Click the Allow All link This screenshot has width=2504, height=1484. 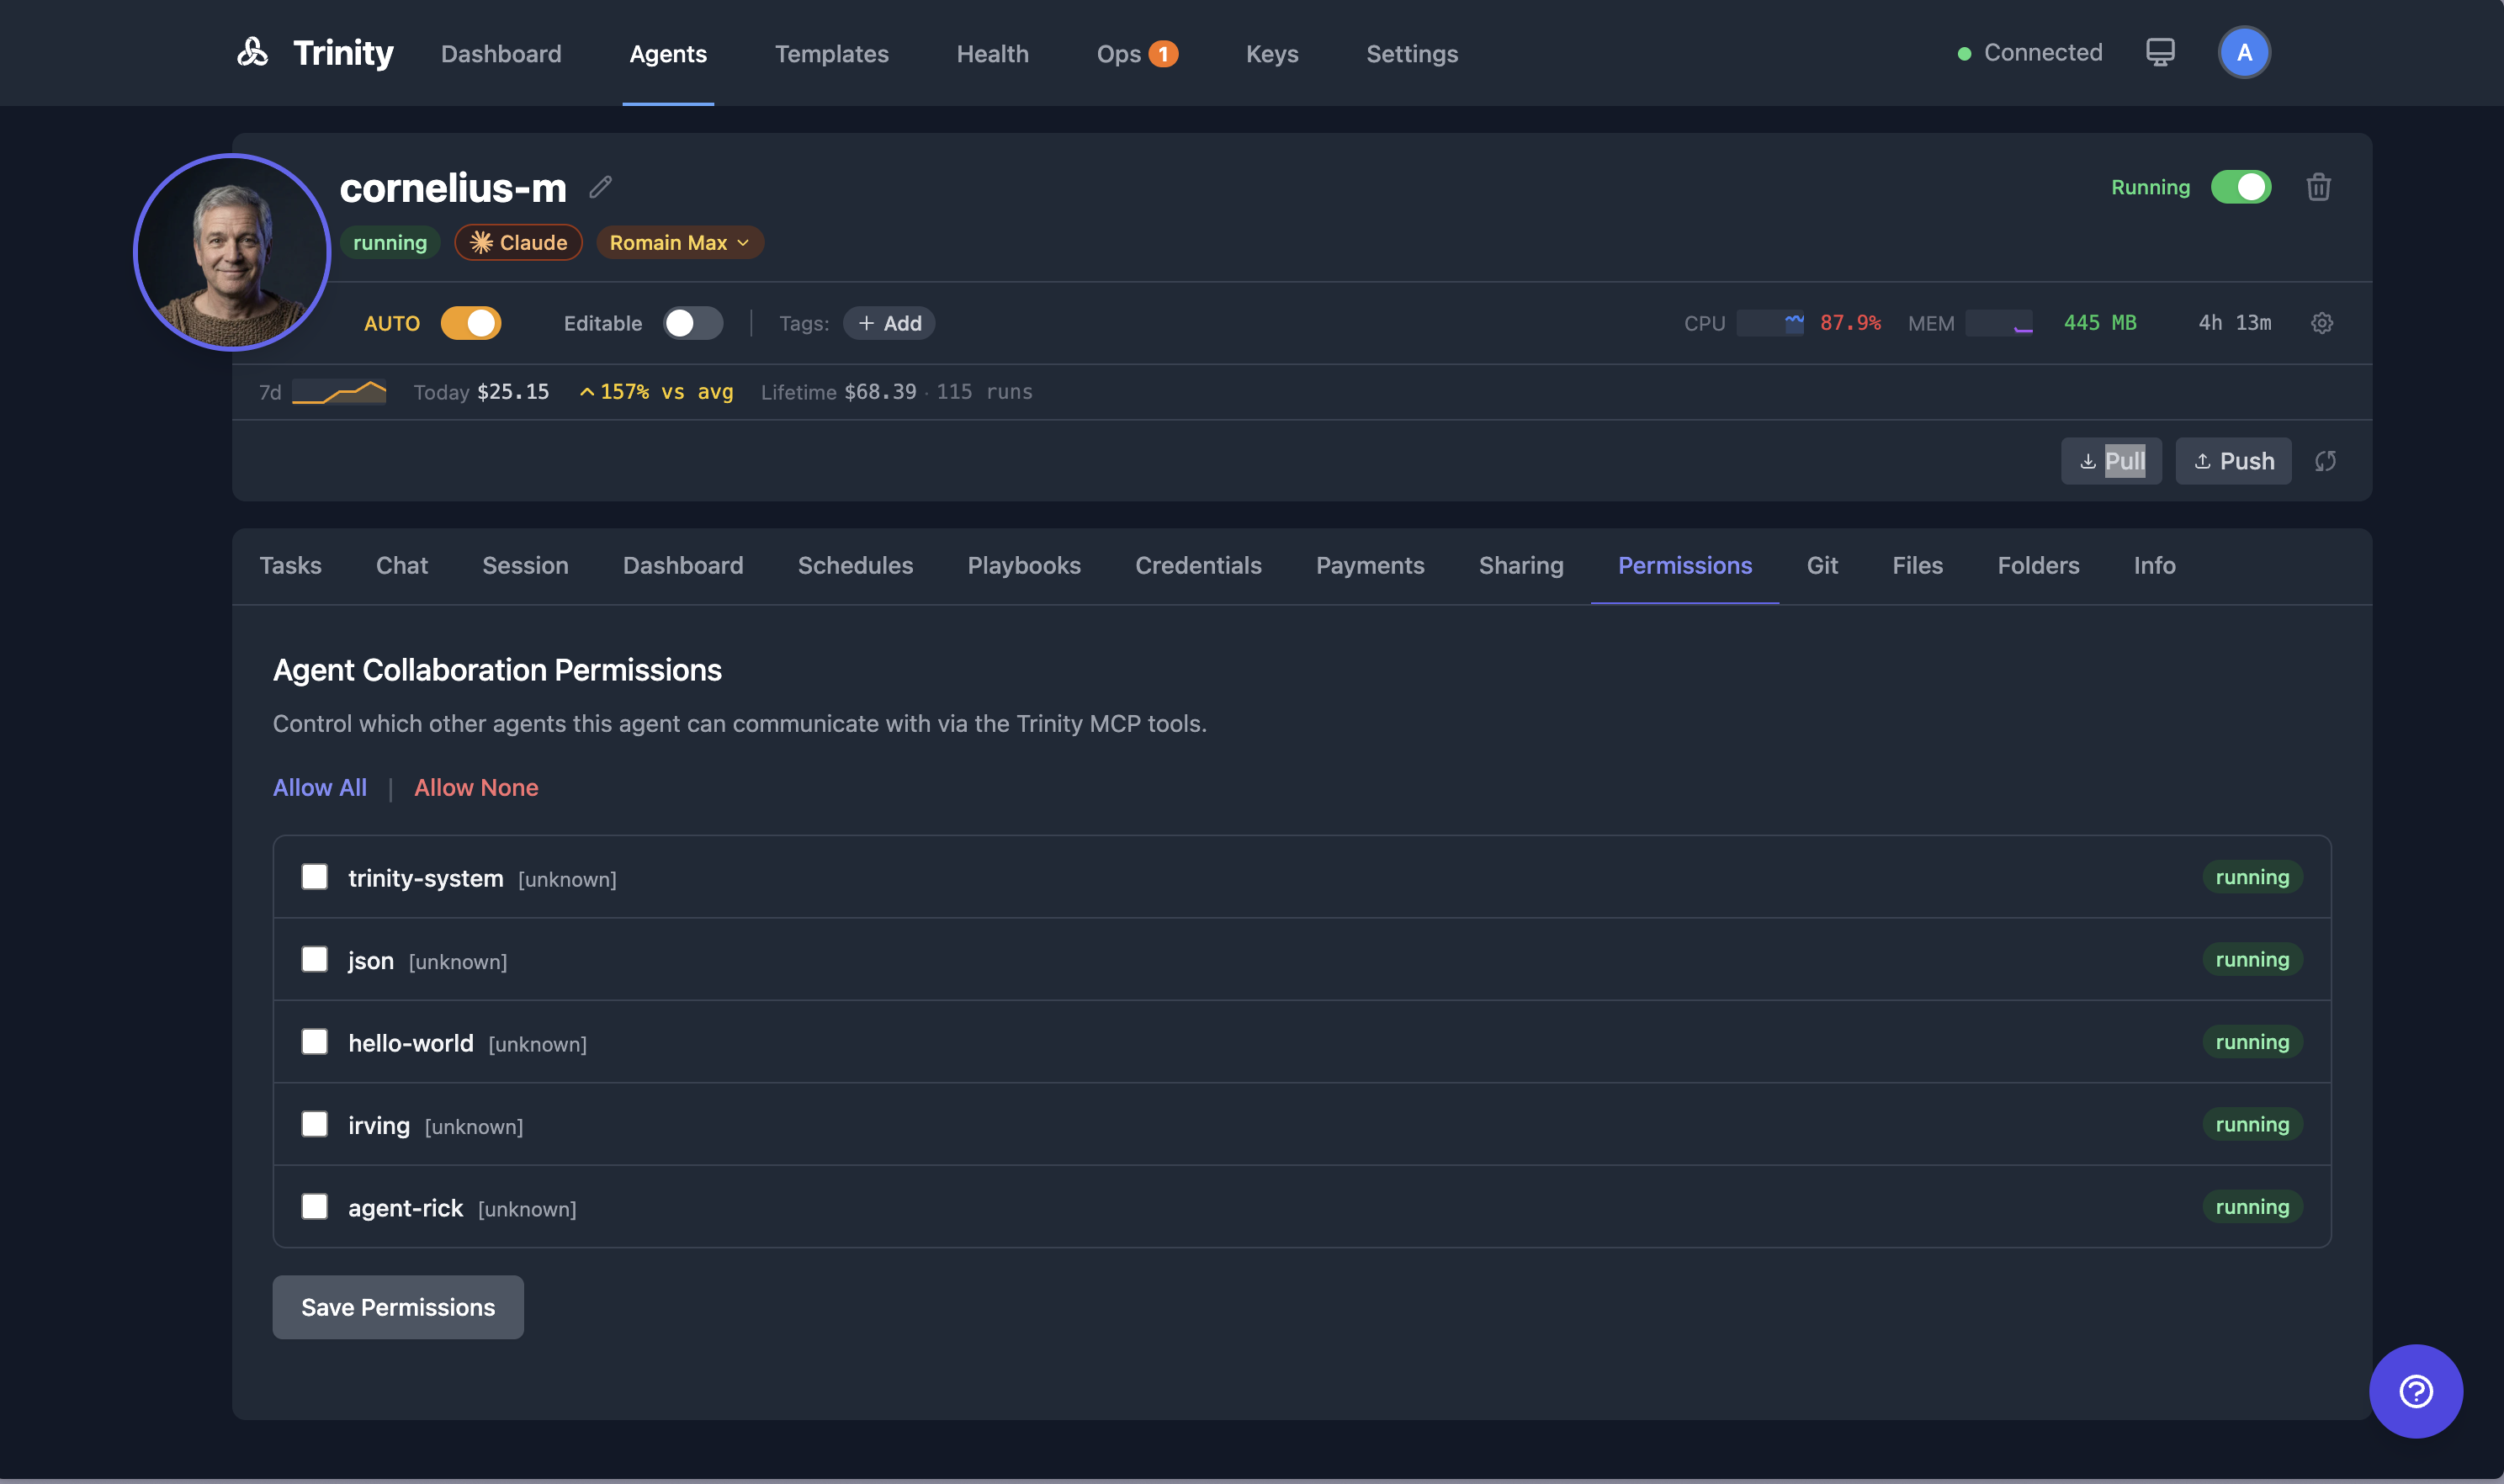point(320,787)
